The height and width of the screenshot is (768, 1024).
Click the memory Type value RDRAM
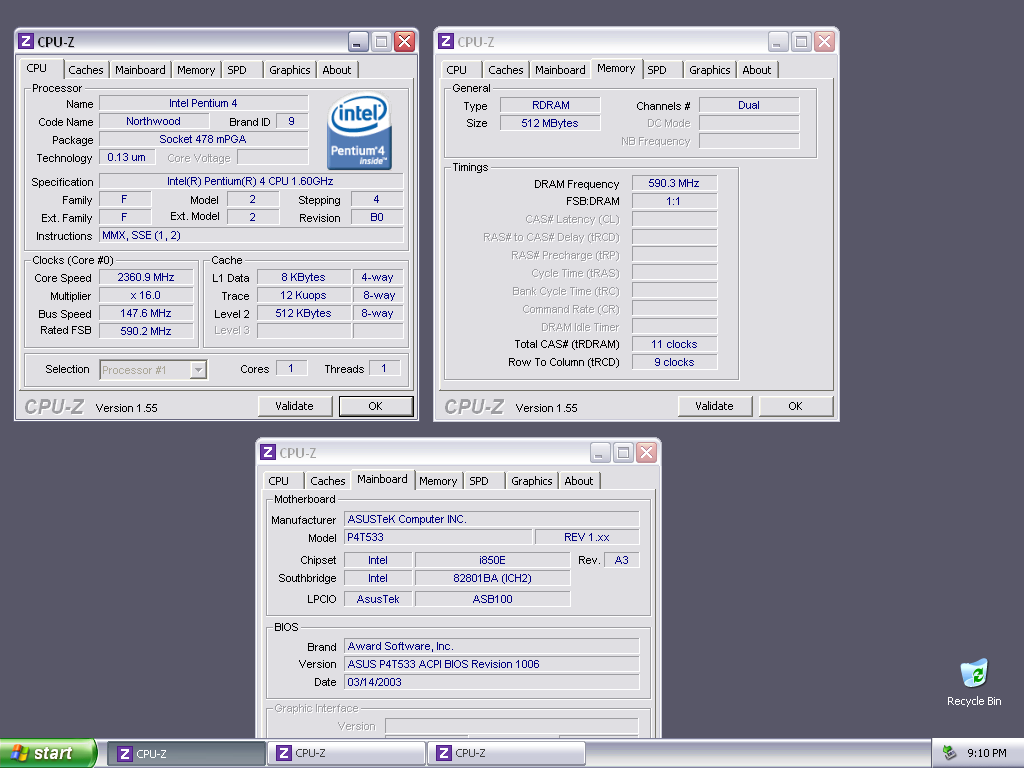coord(550,105)
